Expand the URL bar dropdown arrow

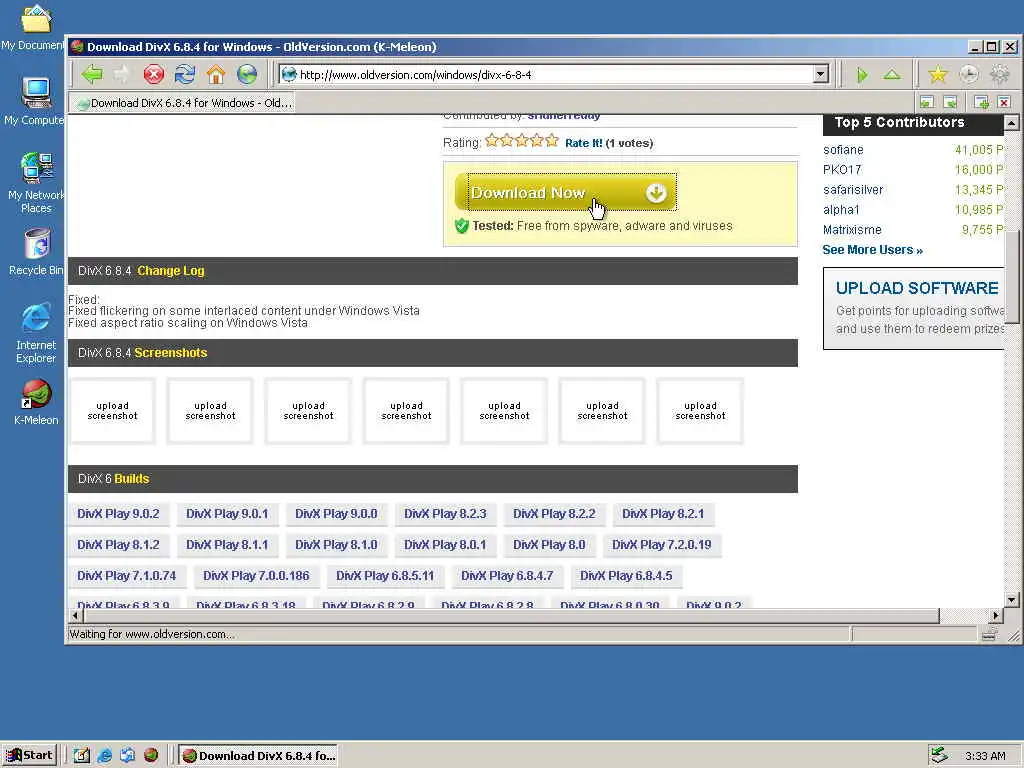[x=822, y=74]
